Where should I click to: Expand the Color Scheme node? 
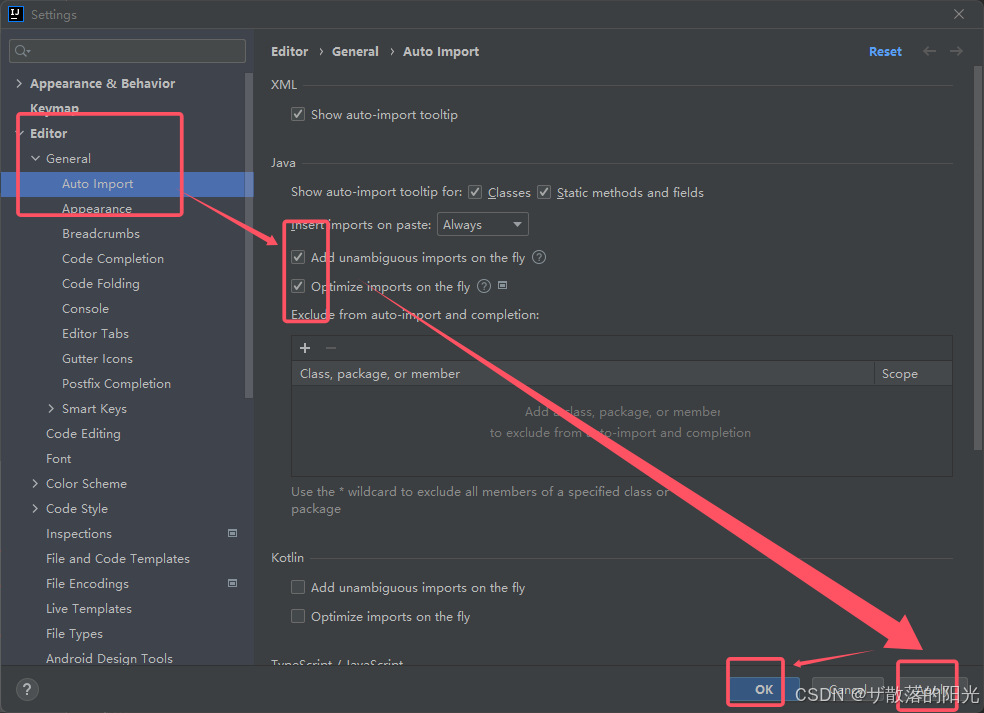click(35, 483)
